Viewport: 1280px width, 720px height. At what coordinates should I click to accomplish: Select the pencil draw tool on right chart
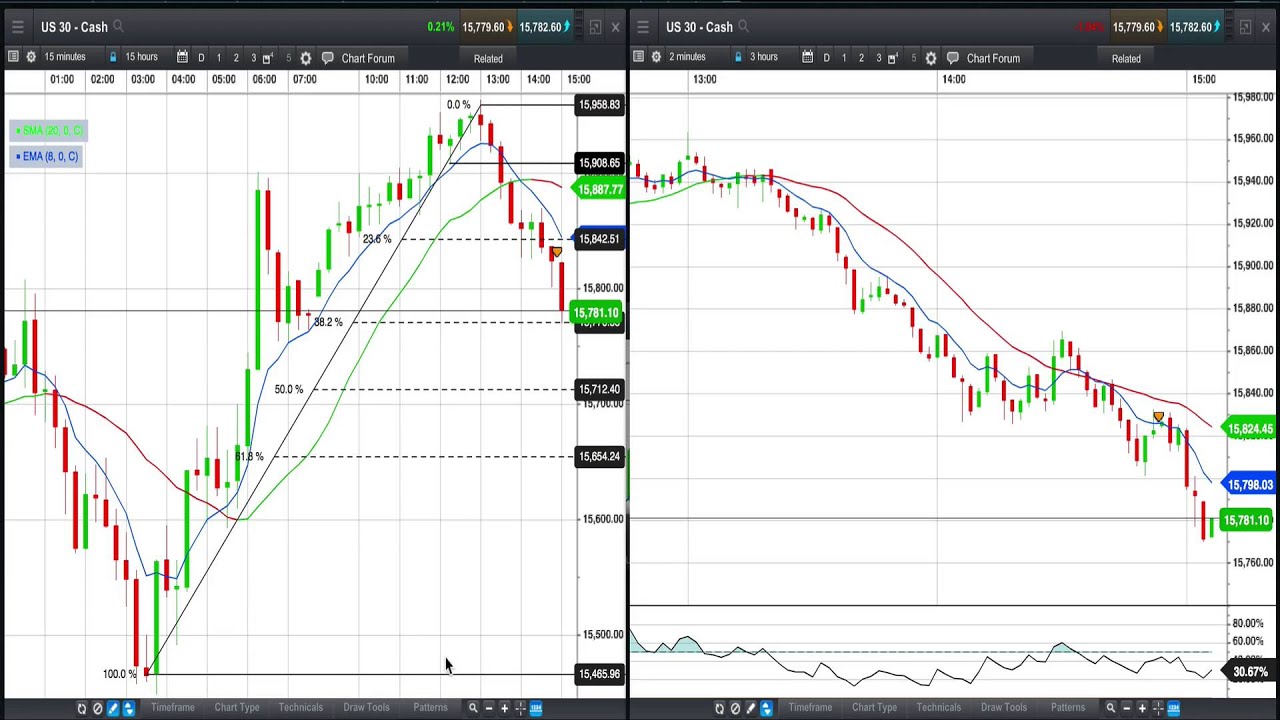750,708
